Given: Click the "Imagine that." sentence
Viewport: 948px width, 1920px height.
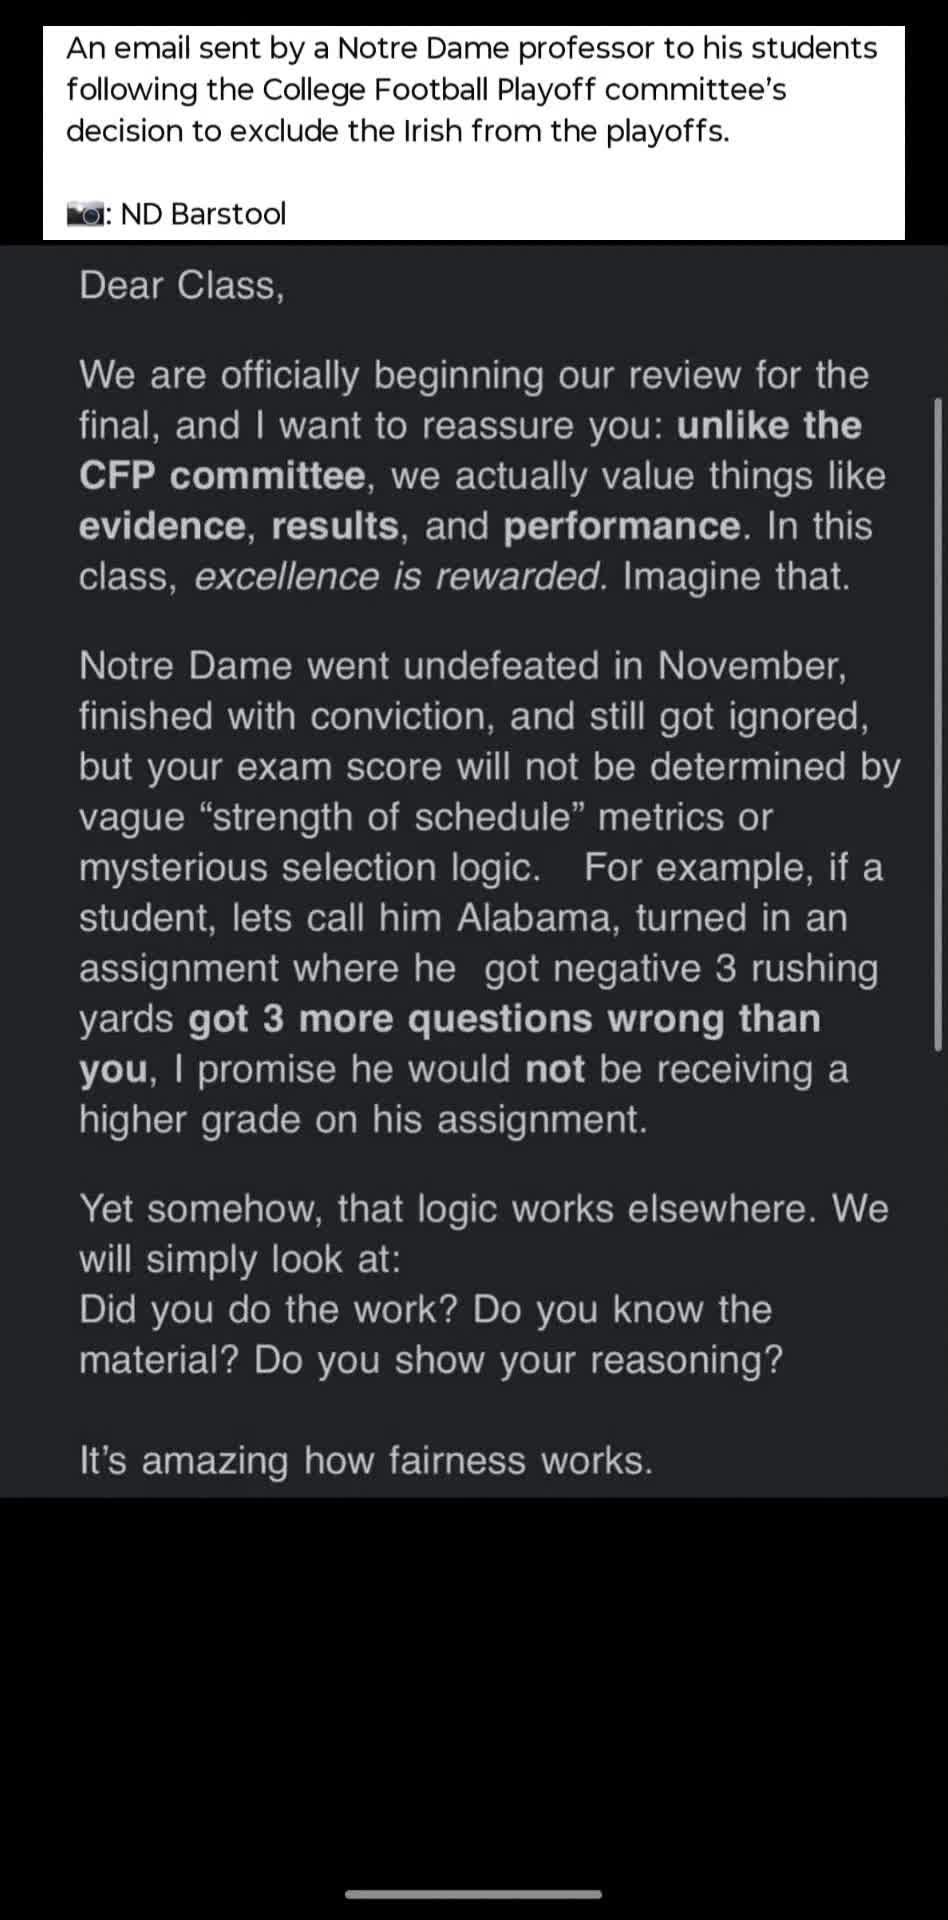Looking at the screenshot, I should 737,577.
